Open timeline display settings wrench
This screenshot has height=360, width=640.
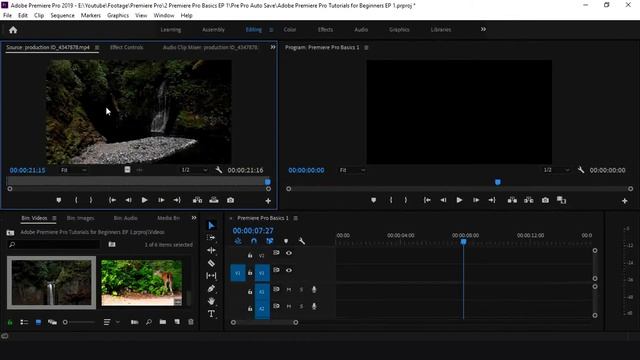pos(302,241)
